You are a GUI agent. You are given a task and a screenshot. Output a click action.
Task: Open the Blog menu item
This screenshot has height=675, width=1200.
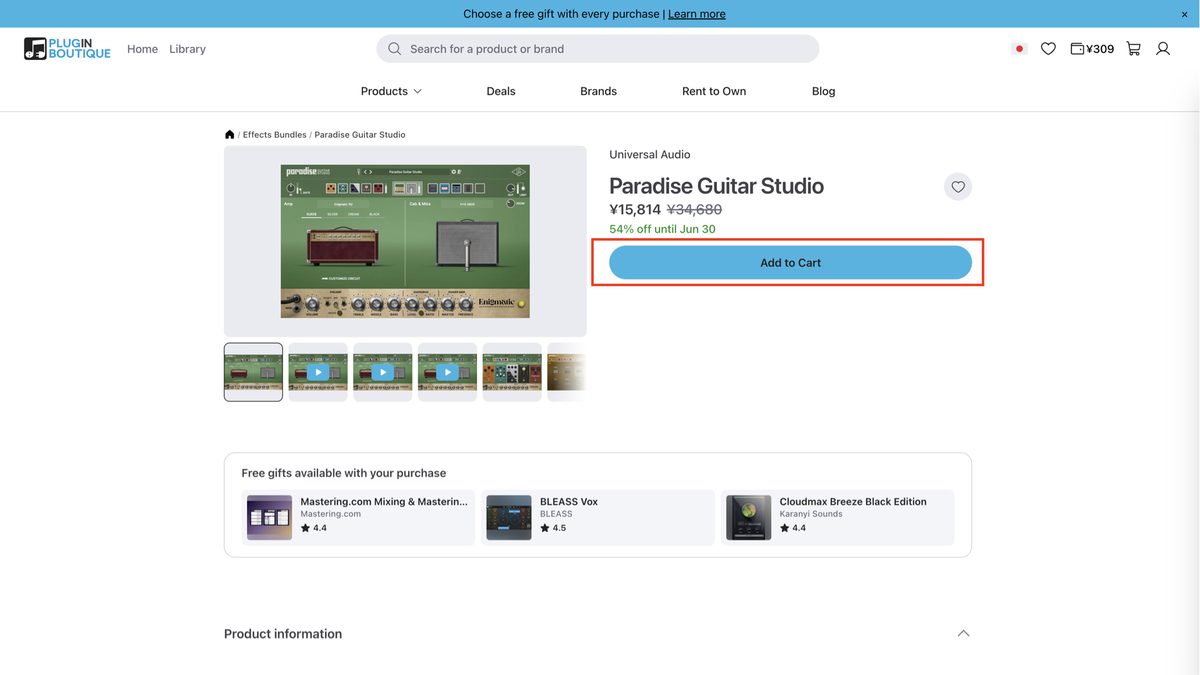point(823,91)
